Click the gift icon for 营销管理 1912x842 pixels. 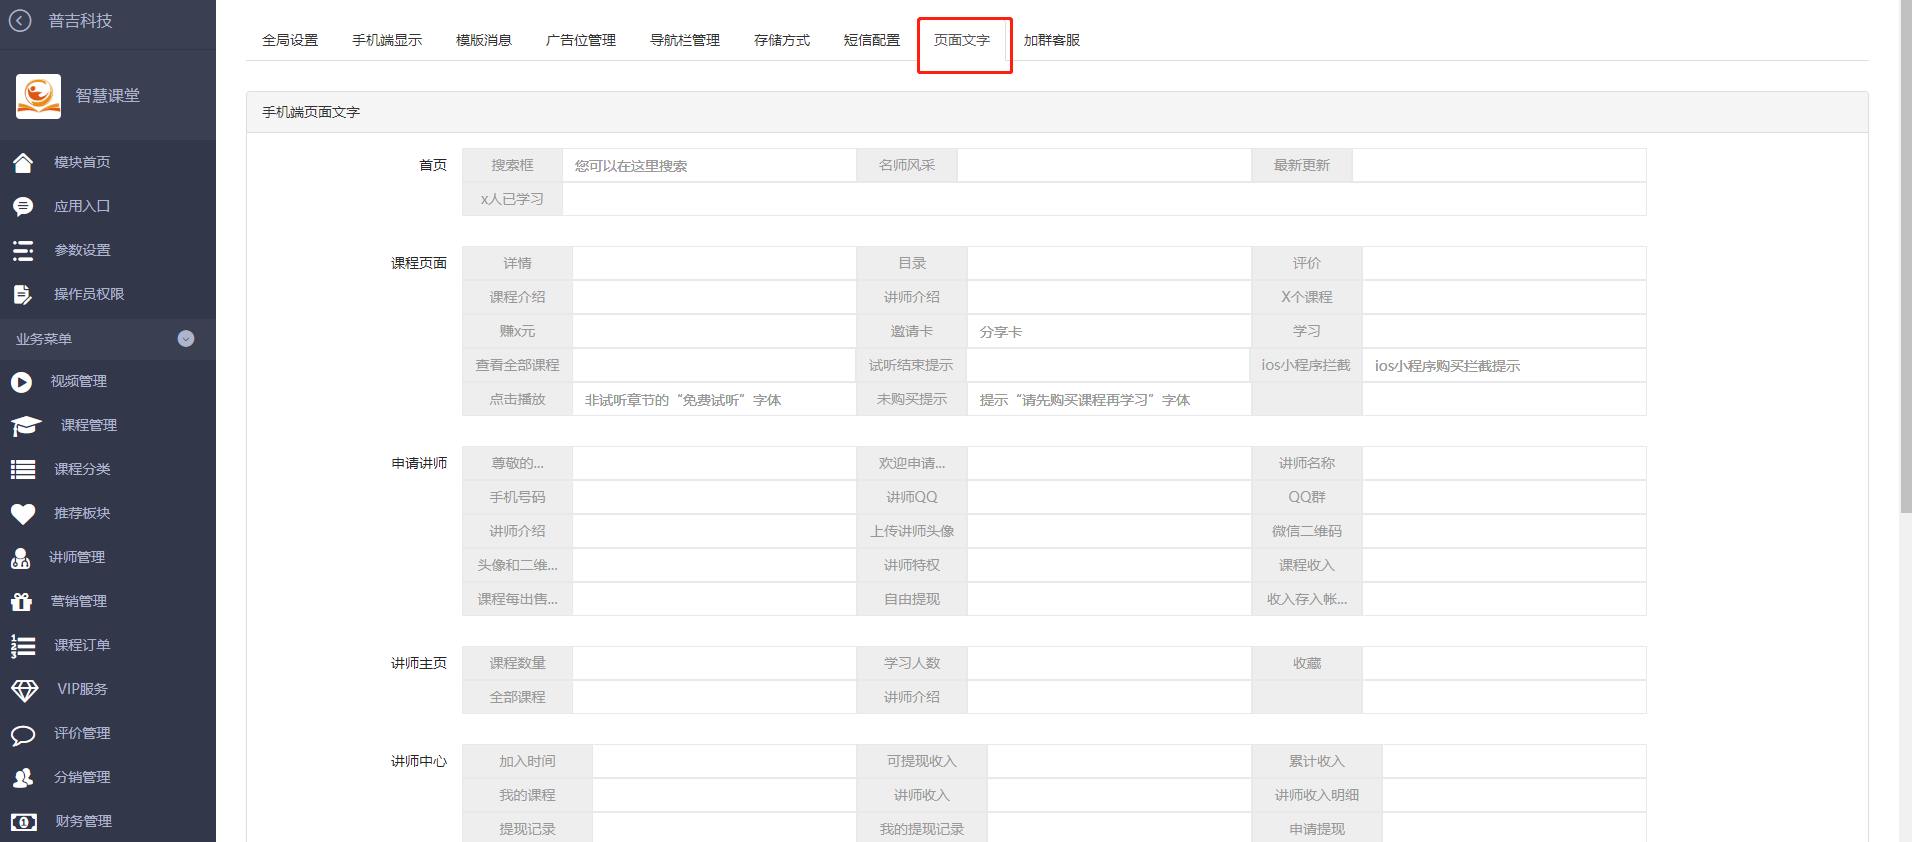(x=21, y=602)
